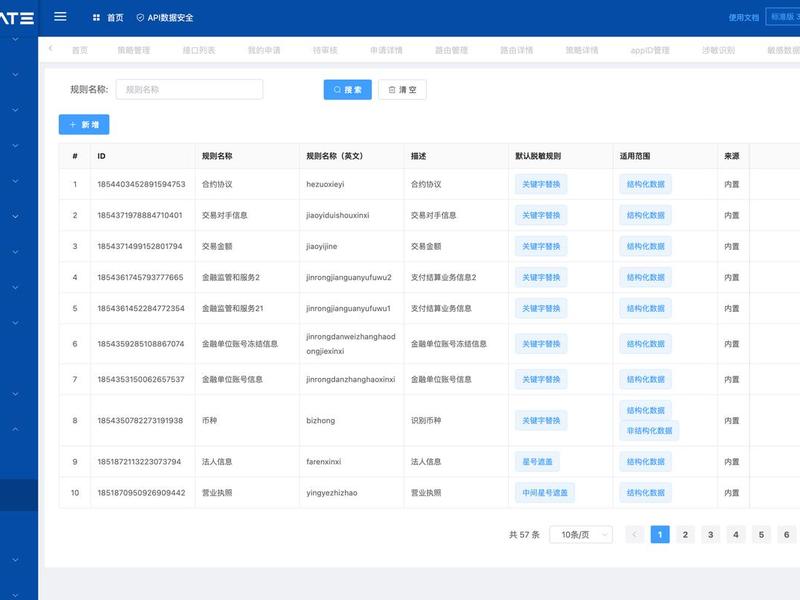Screen dimensions: 800x600
Task: Toggle the hamburger sidebar menu icon
Action: point(60,17)
